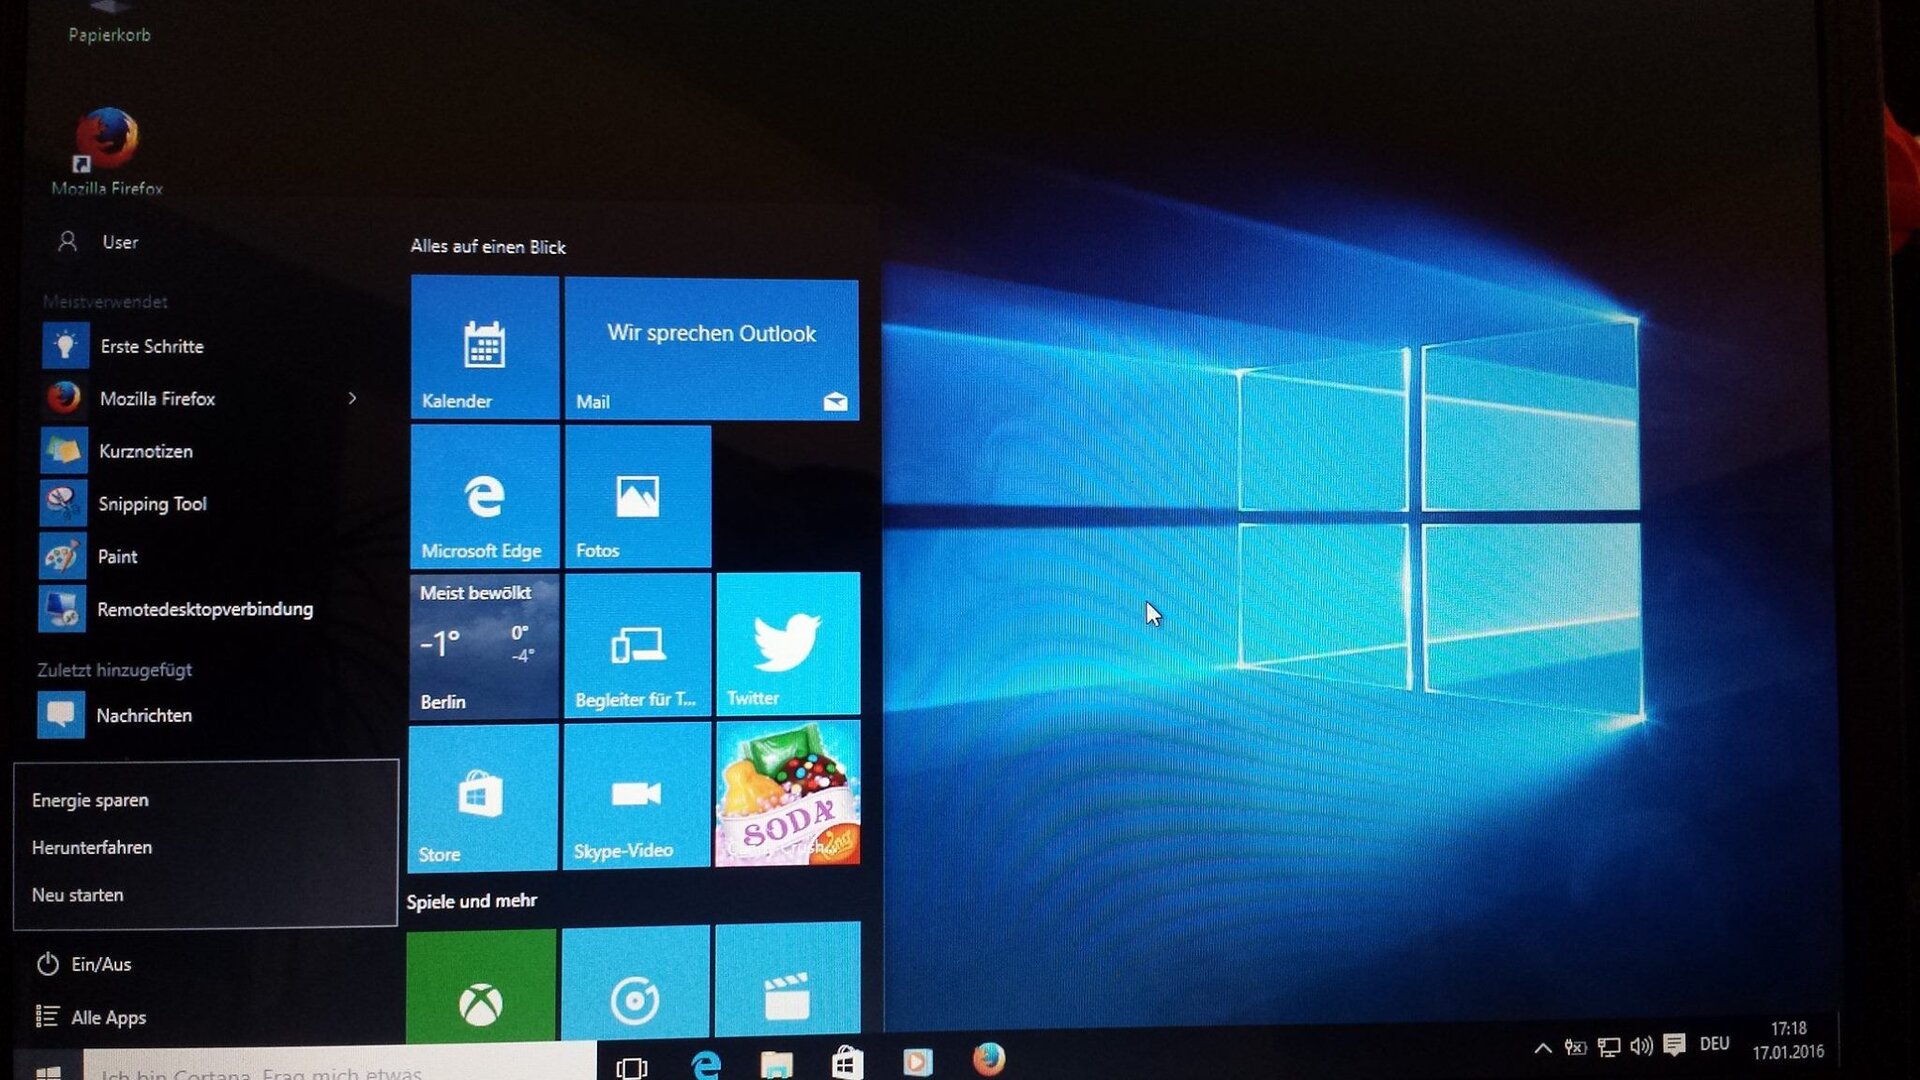The image size is (1920, 1080).
Task: Open Firefox from the taskbar
Action: point(988,1058)
